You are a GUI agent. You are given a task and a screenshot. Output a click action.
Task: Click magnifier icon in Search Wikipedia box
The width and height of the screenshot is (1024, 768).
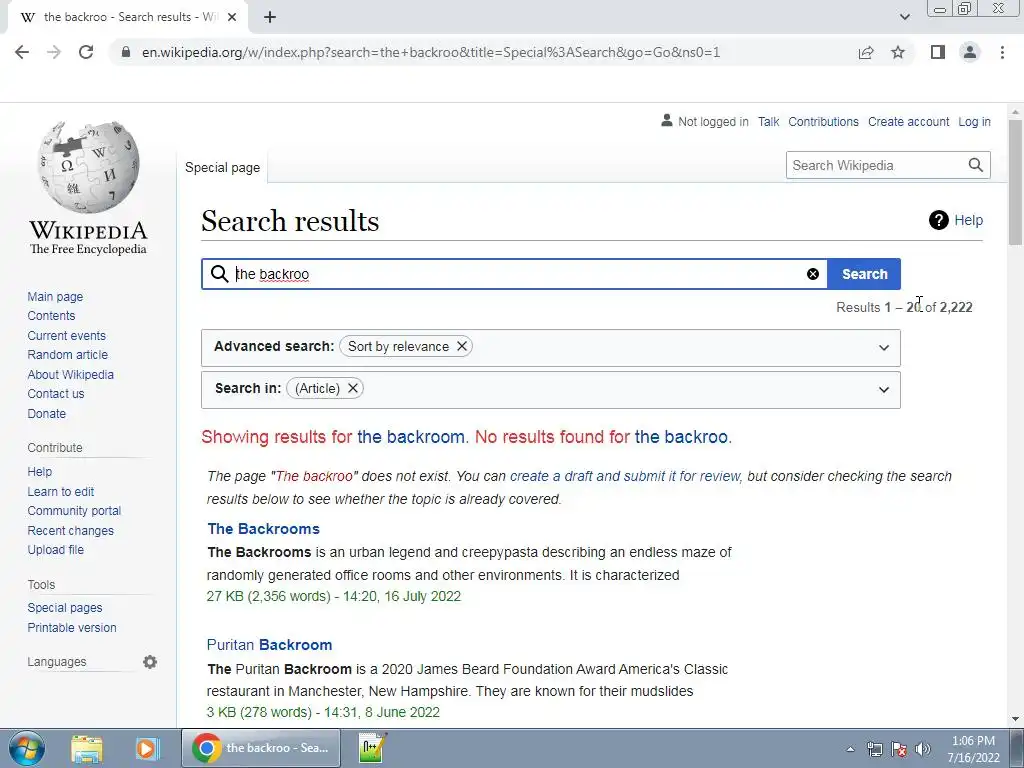coord(976,165)
